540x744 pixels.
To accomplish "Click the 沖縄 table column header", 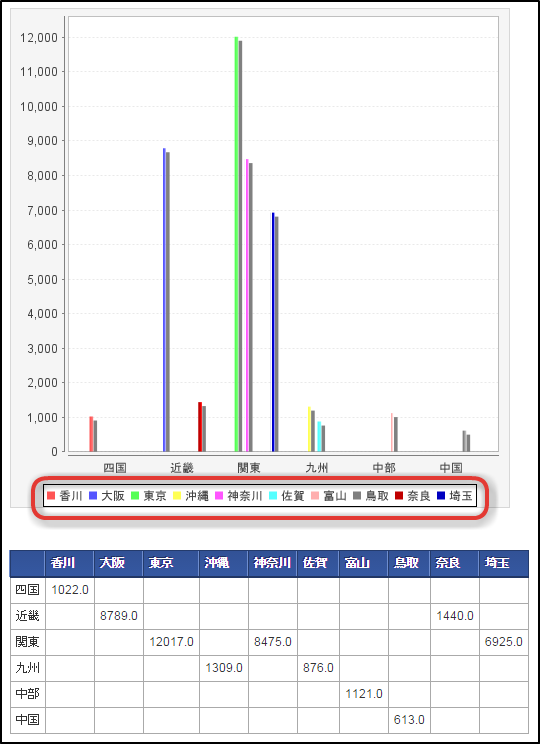I will (x=223, y=563).
